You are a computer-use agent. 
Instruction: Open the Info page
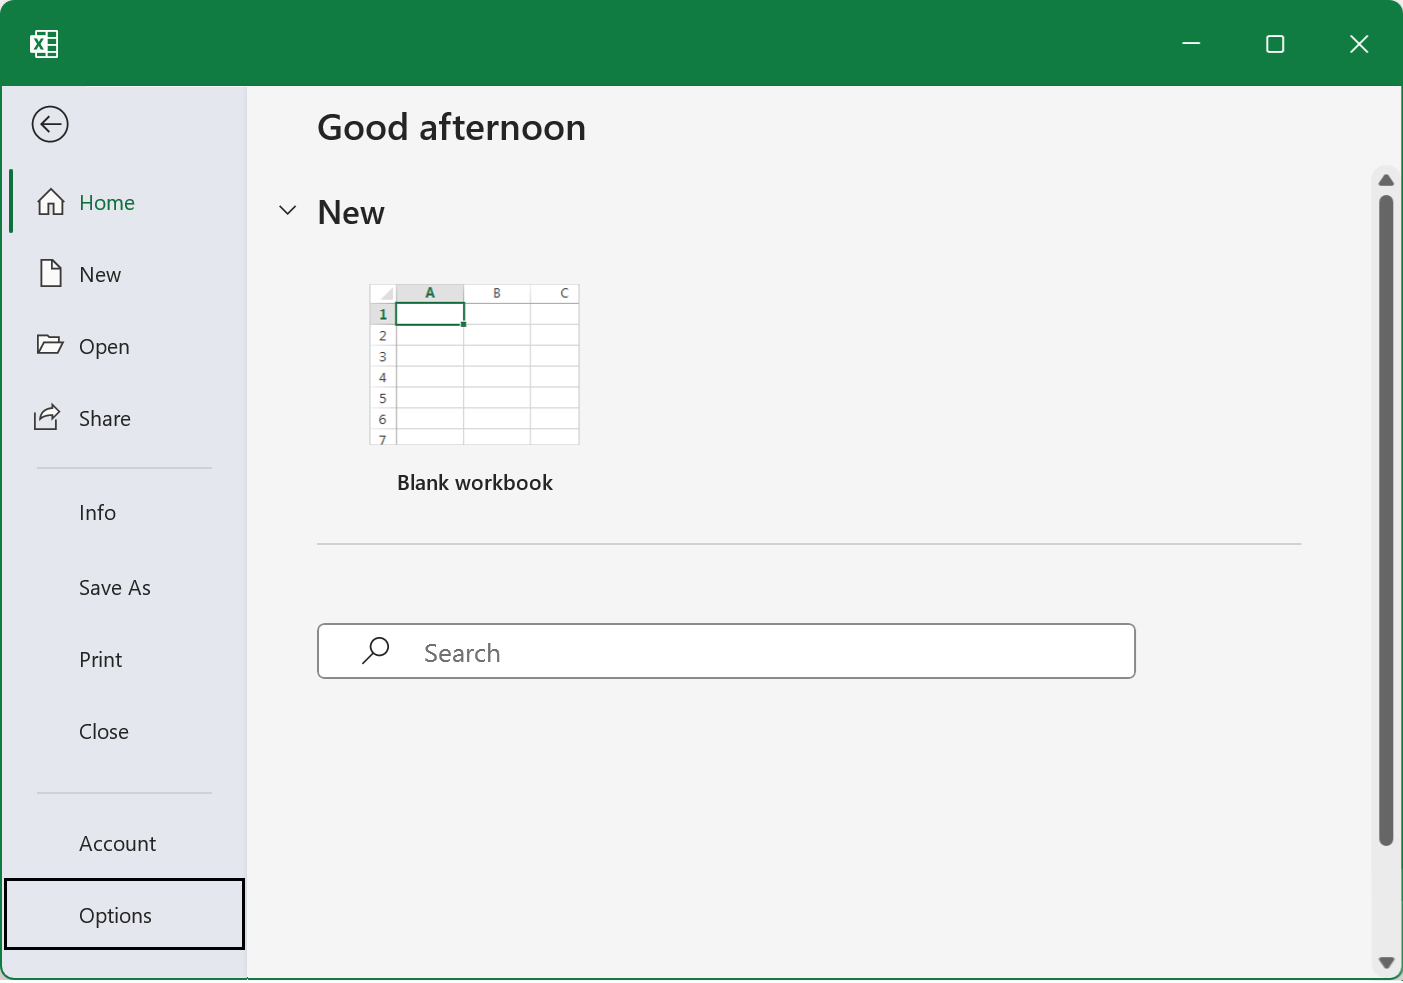(125, 513)
